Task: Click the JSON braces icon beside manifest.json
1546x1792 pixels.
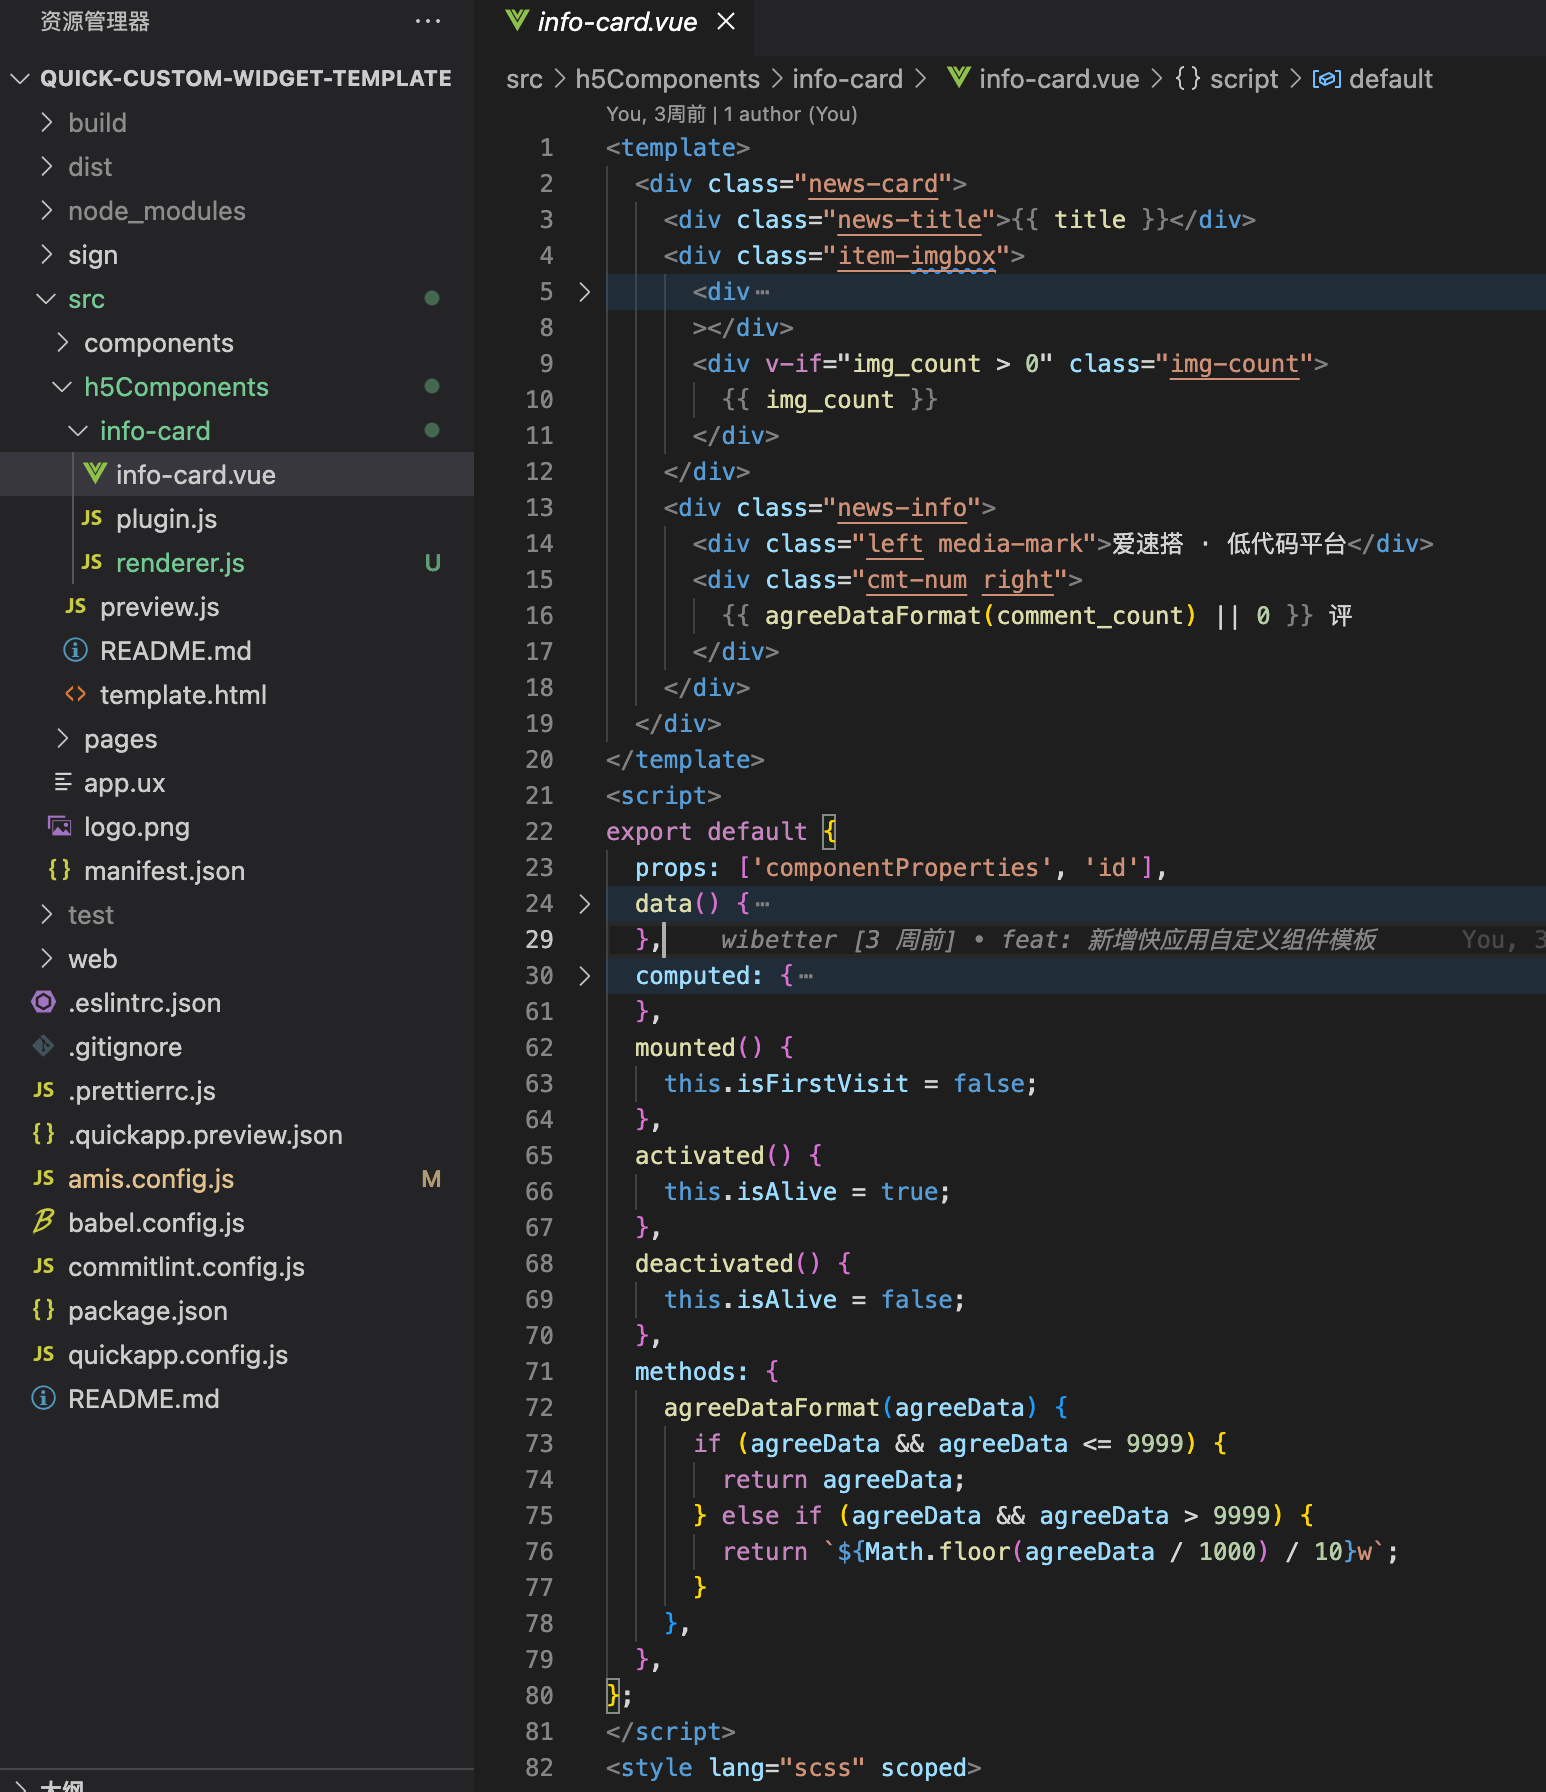Action: coord(60,870)
